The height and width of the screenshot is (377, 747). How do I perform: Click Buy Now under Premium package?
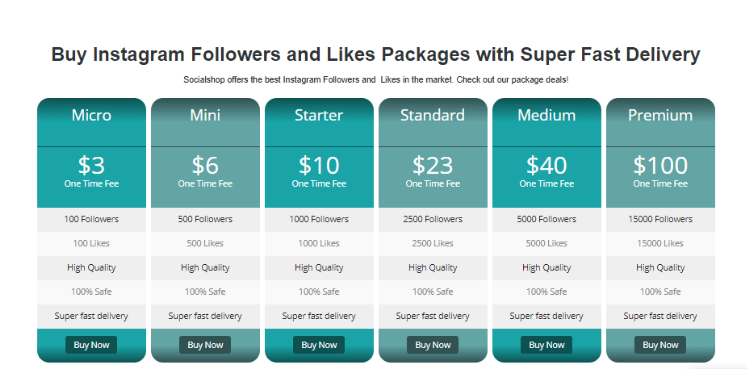click(x=660, y=345)
